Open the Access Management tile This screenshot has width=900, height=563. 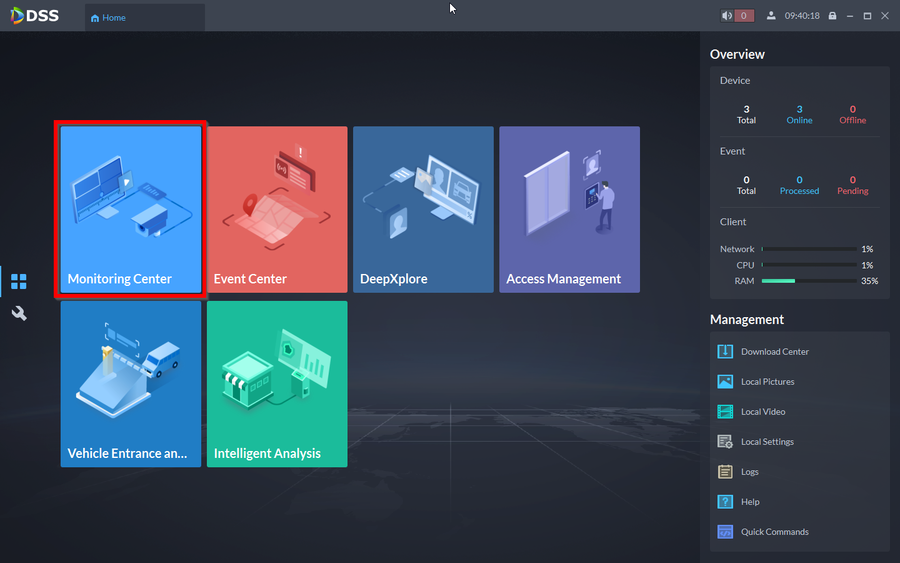pyautogui.click(x=569, y=209)
